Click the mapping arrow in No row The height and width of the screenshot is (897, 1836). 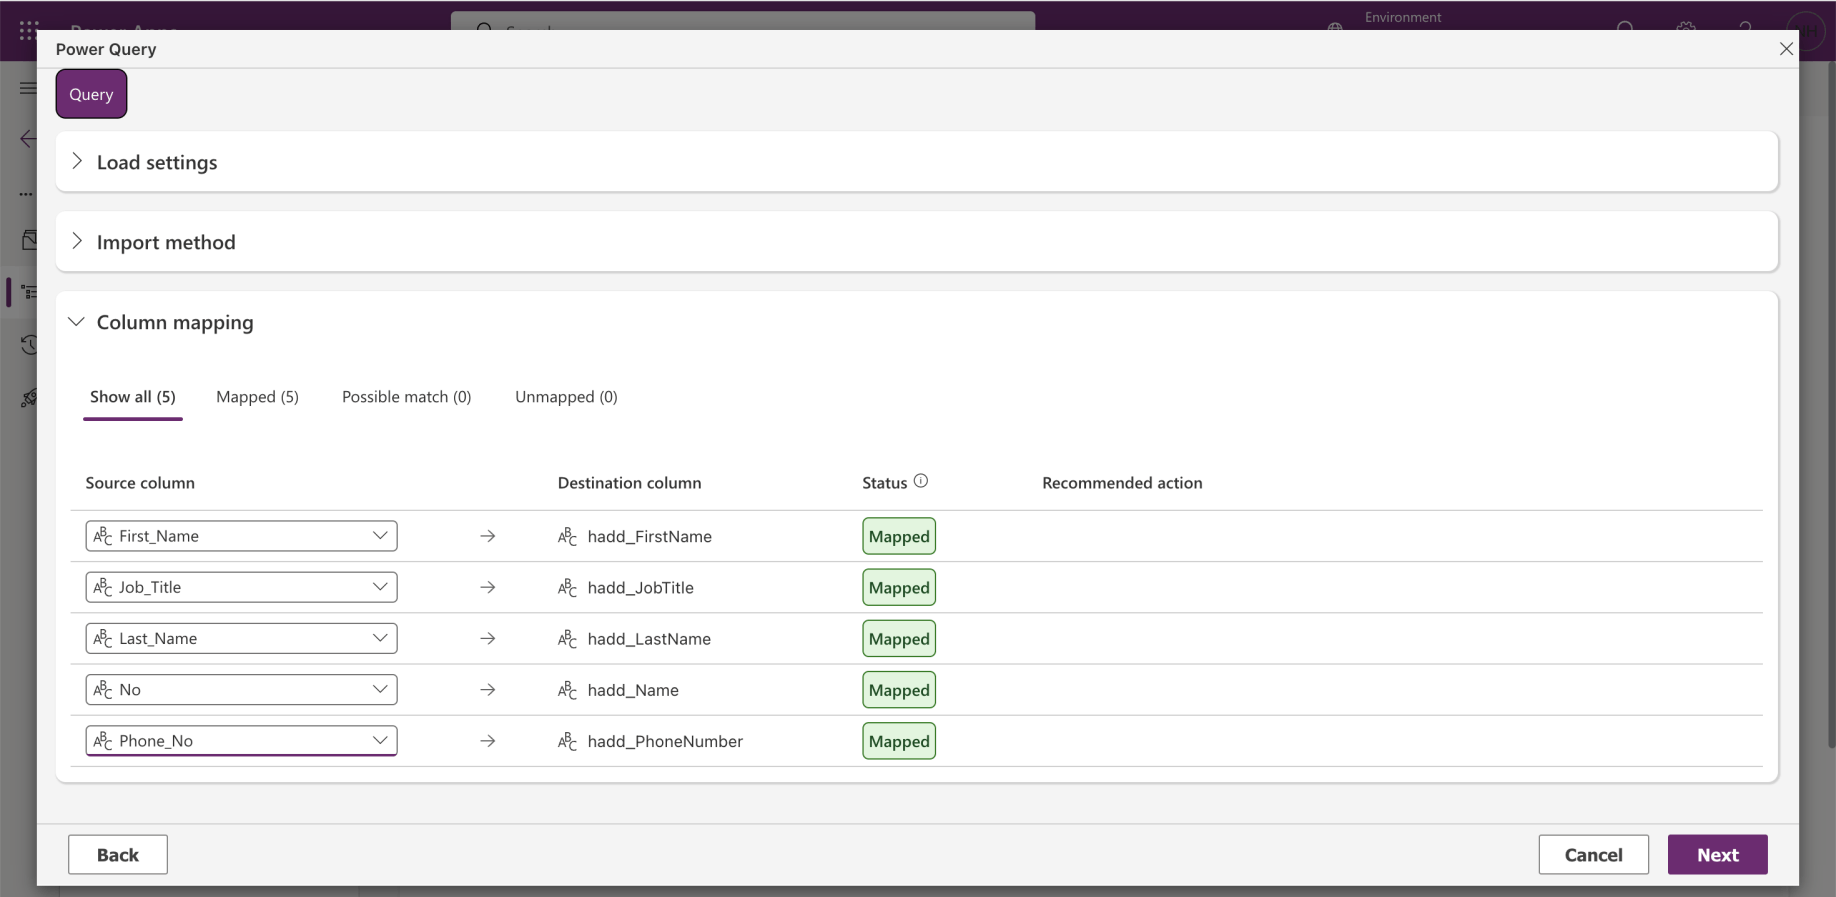click(x=488, y=690)
